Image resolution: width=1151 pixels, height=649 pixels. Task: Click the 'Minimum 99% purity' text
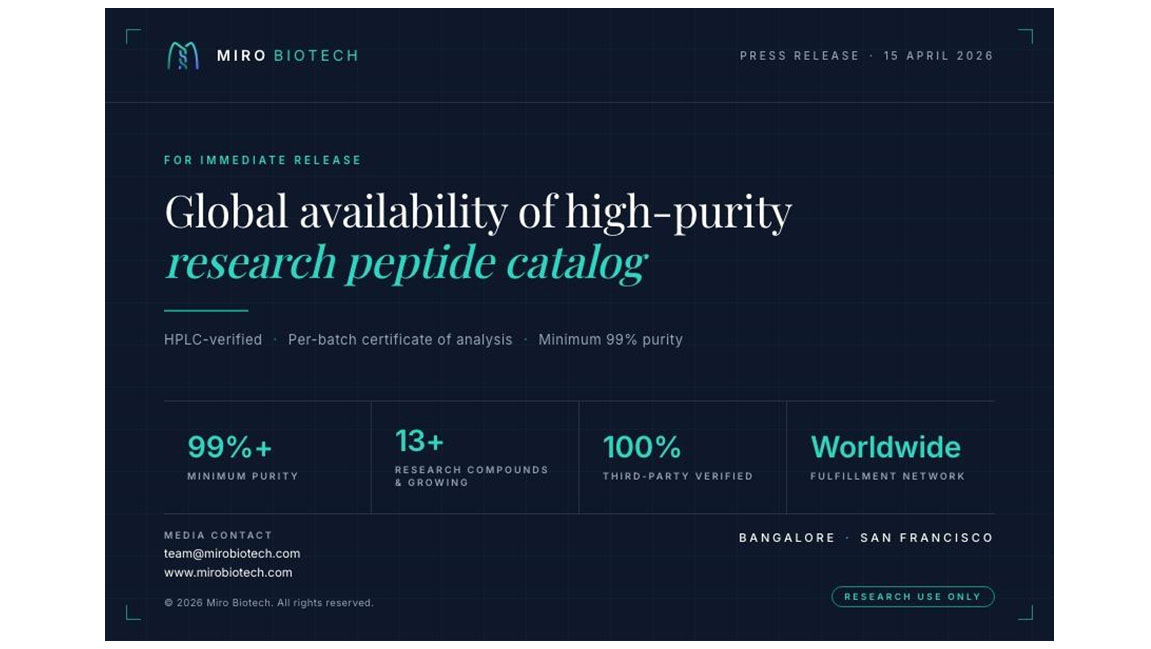(610, 340)
